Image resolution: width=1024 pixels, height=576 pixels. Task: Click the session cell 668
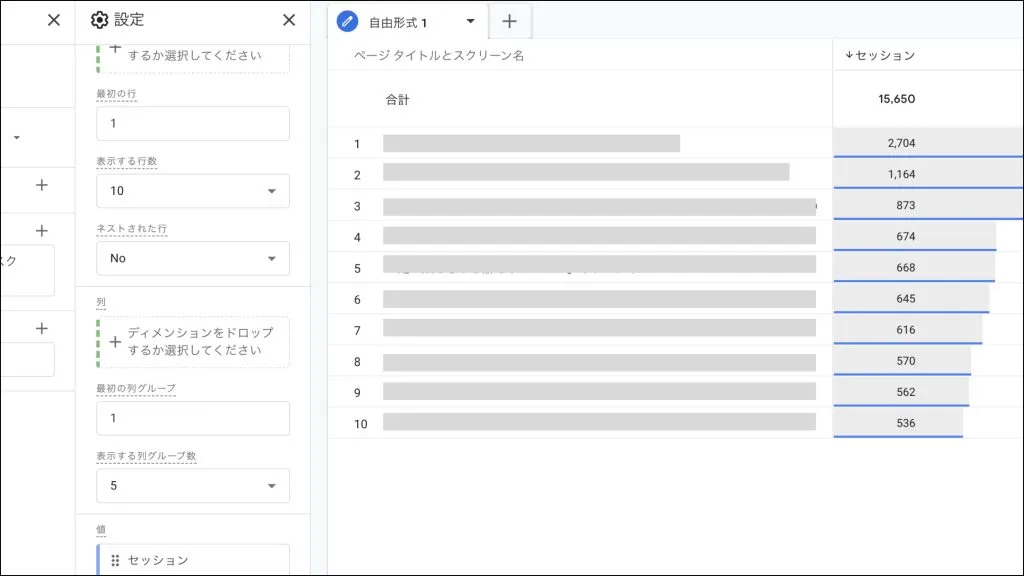(x=905, y=268)
